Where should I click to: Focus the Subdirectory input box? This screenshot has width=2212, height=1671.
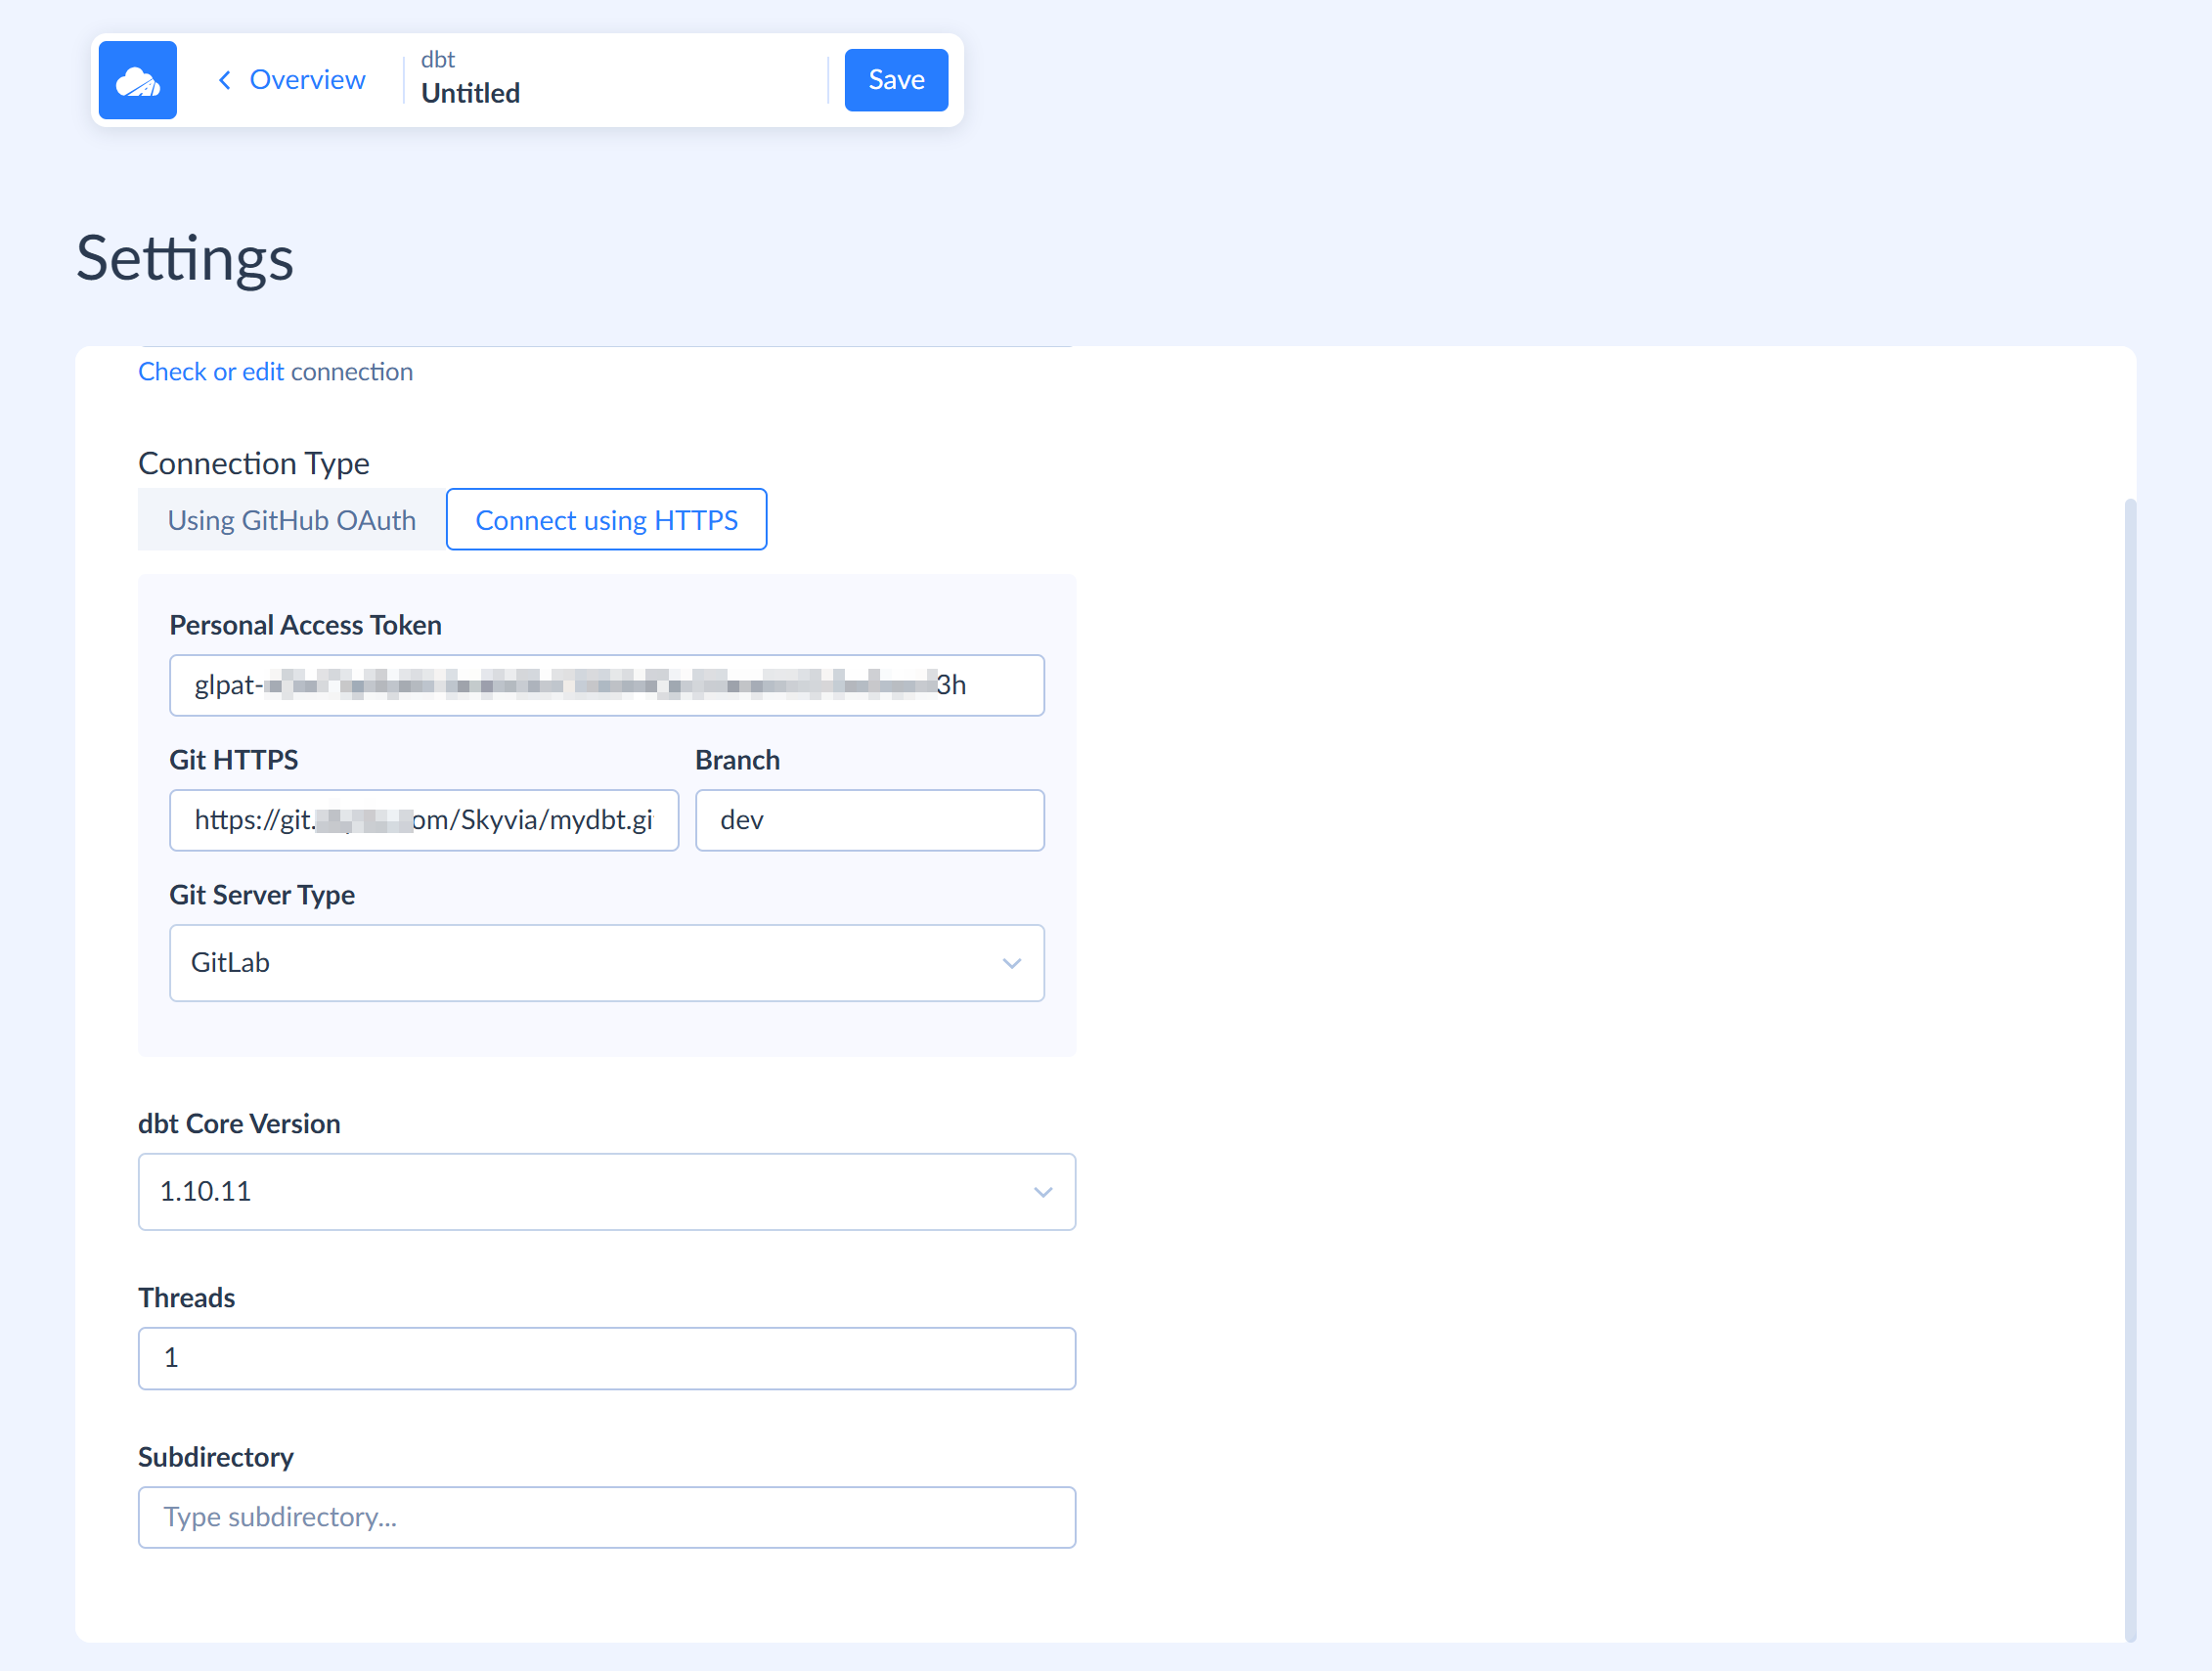click(606, 1517)
